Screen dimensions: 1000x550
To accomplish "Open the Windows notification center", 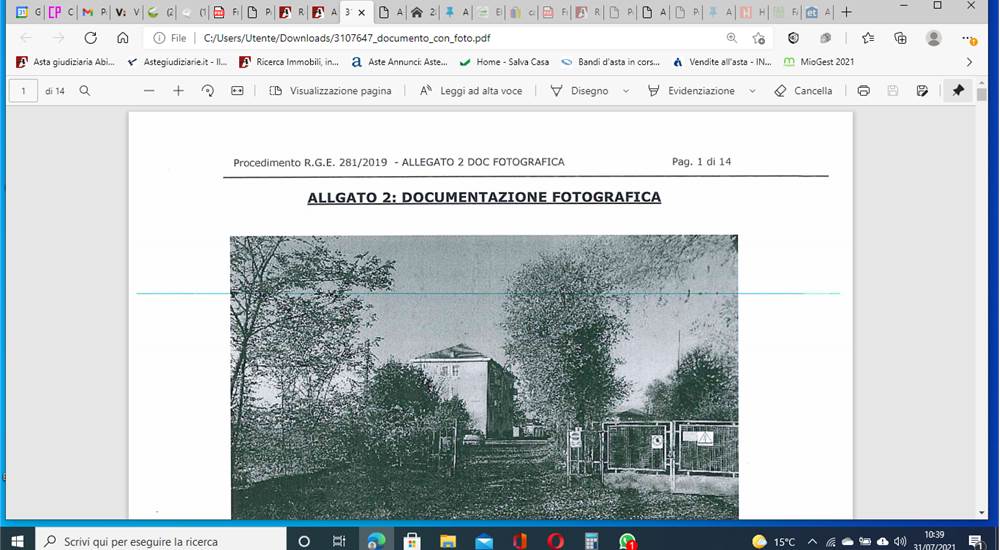I will (975, 541).
